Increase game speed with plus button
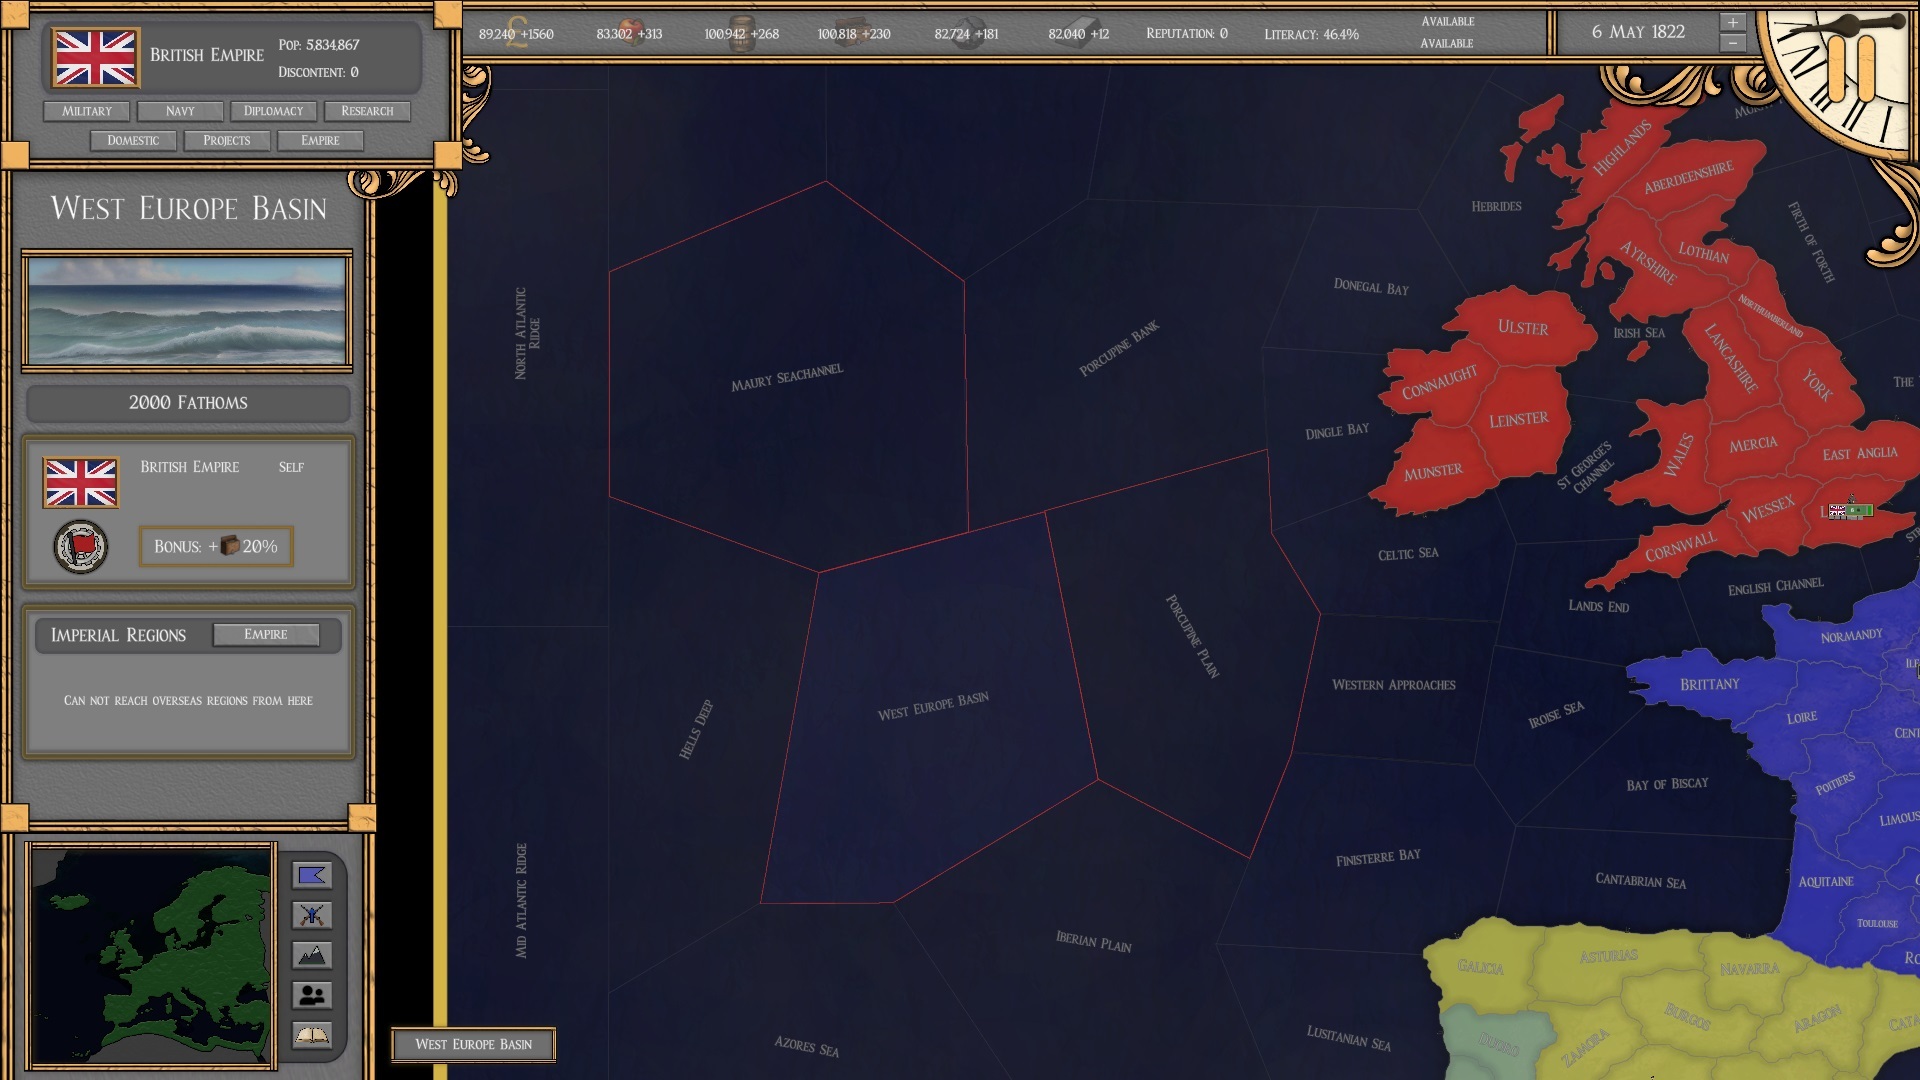 click(x=1733, y=23)
